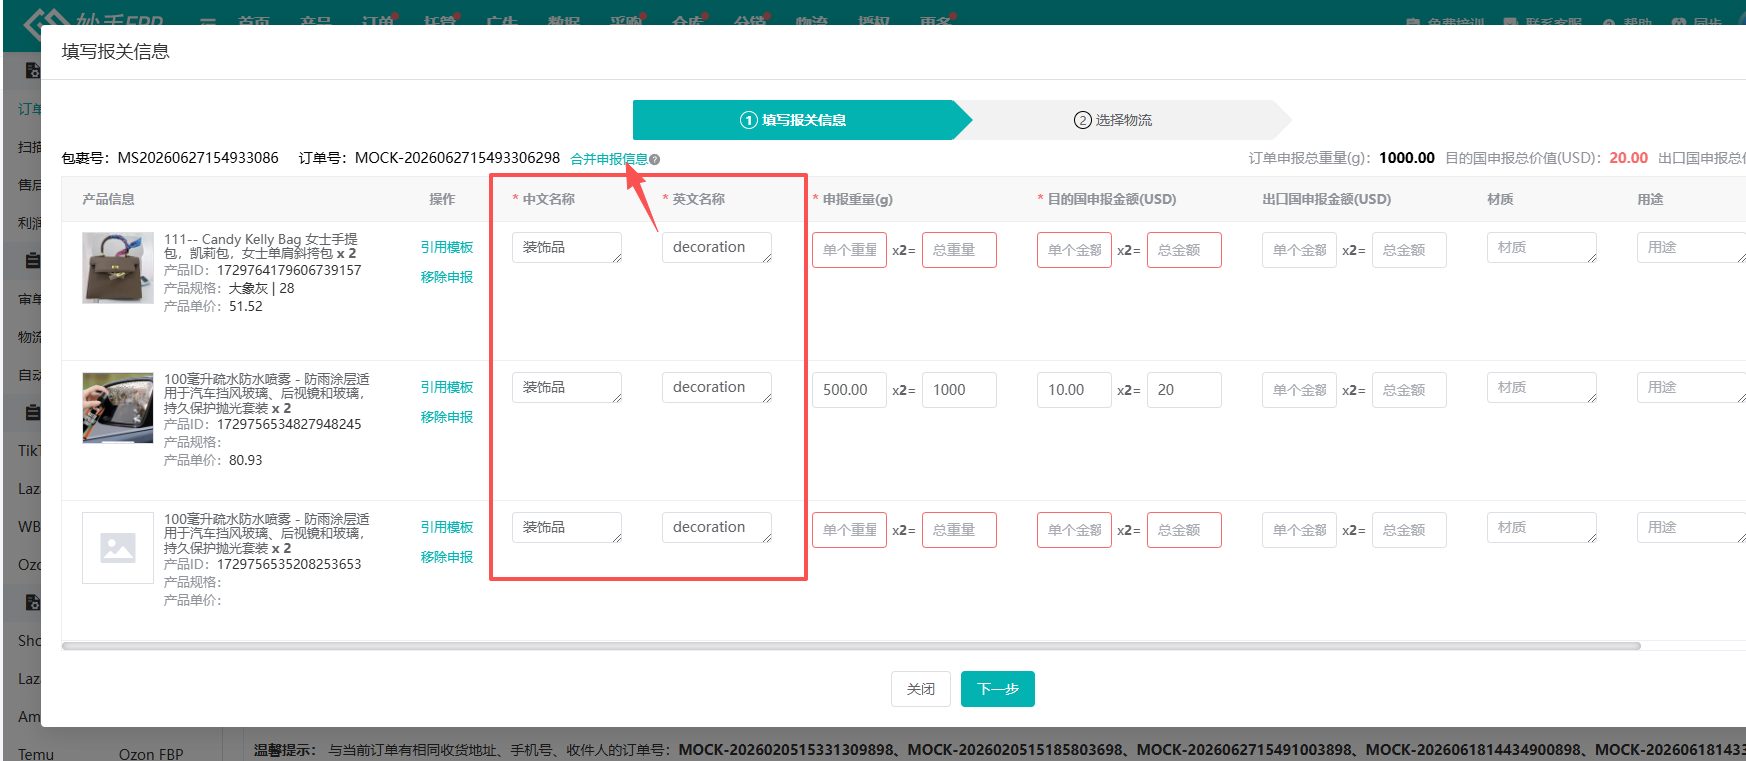
Task: Click the 500.00 unit weight field
Action: (850, 390)
